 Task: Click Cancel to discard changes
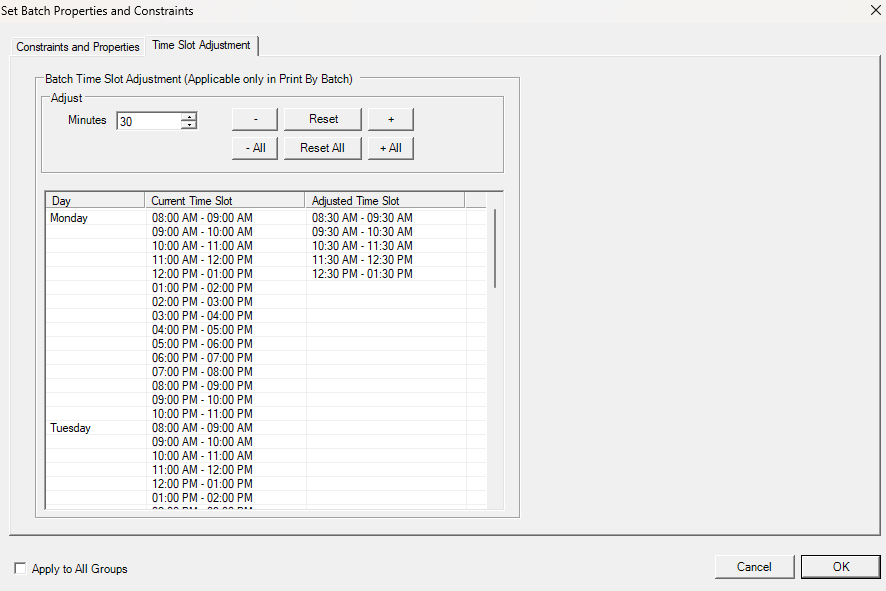pos(754,567)
